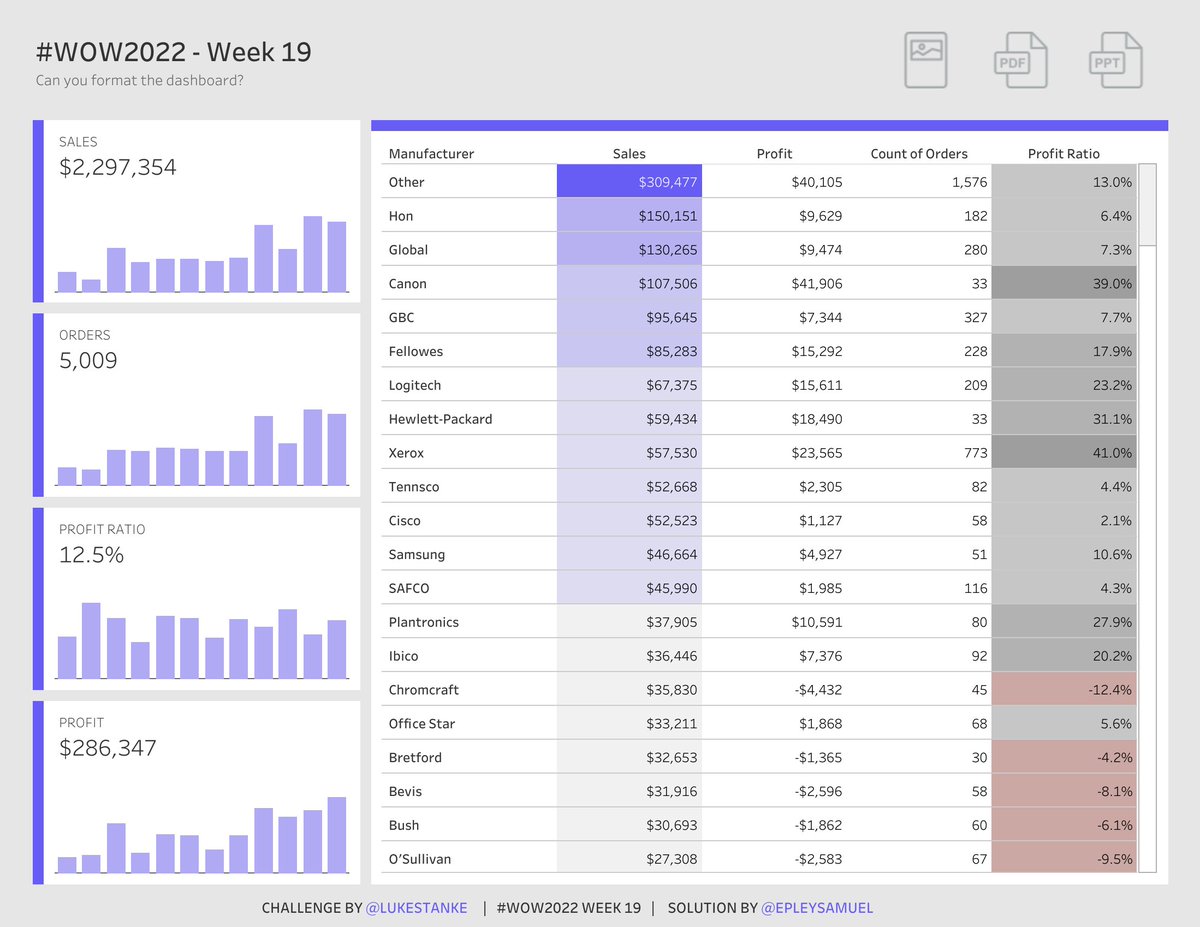Click the $95,645 sales cell
The width and height of the screenshot is (1200, 927).
[x=629, y=317]
